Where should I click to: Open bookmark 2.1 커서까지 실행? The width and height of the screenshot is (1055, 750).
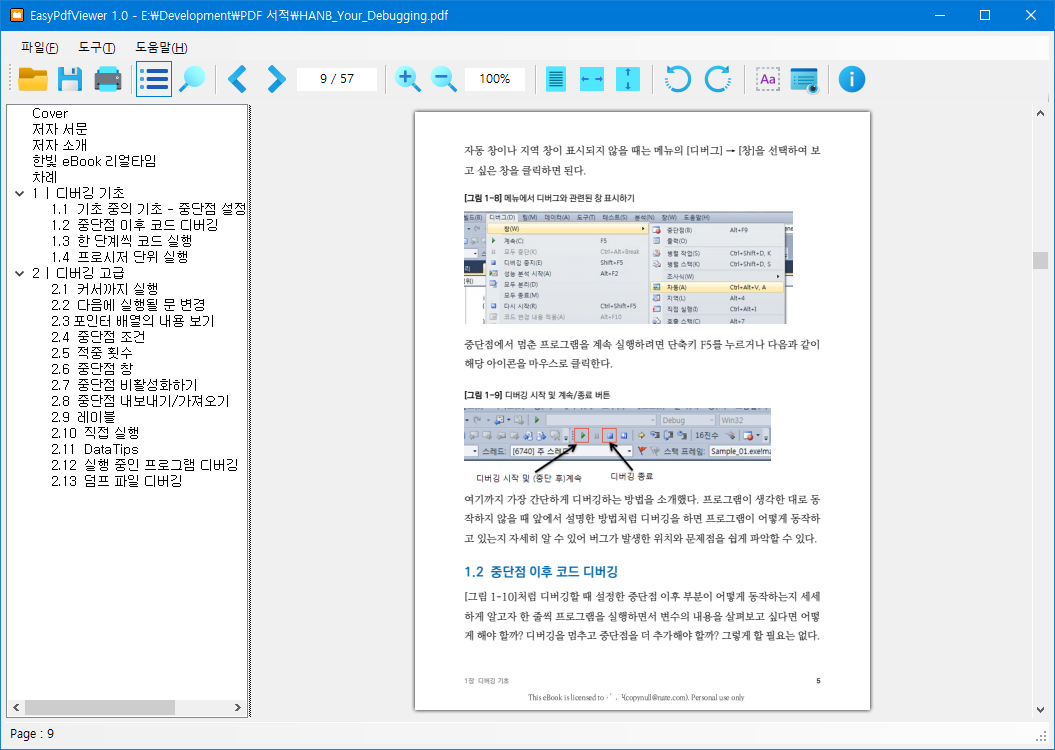tap(105, 289)
